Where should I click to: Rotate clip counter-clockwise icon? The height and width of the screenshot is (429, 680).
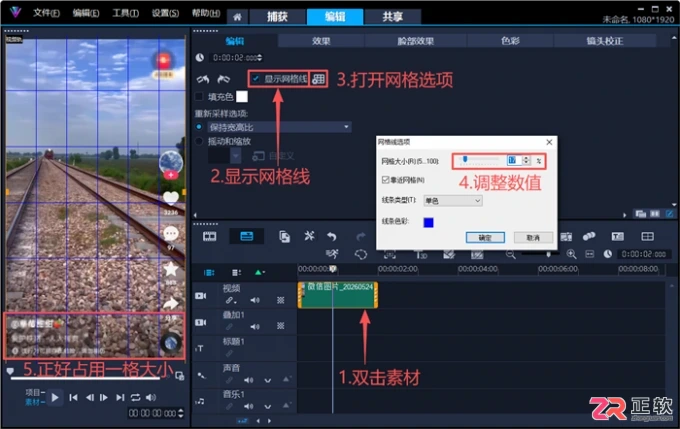tap(203, 79)
